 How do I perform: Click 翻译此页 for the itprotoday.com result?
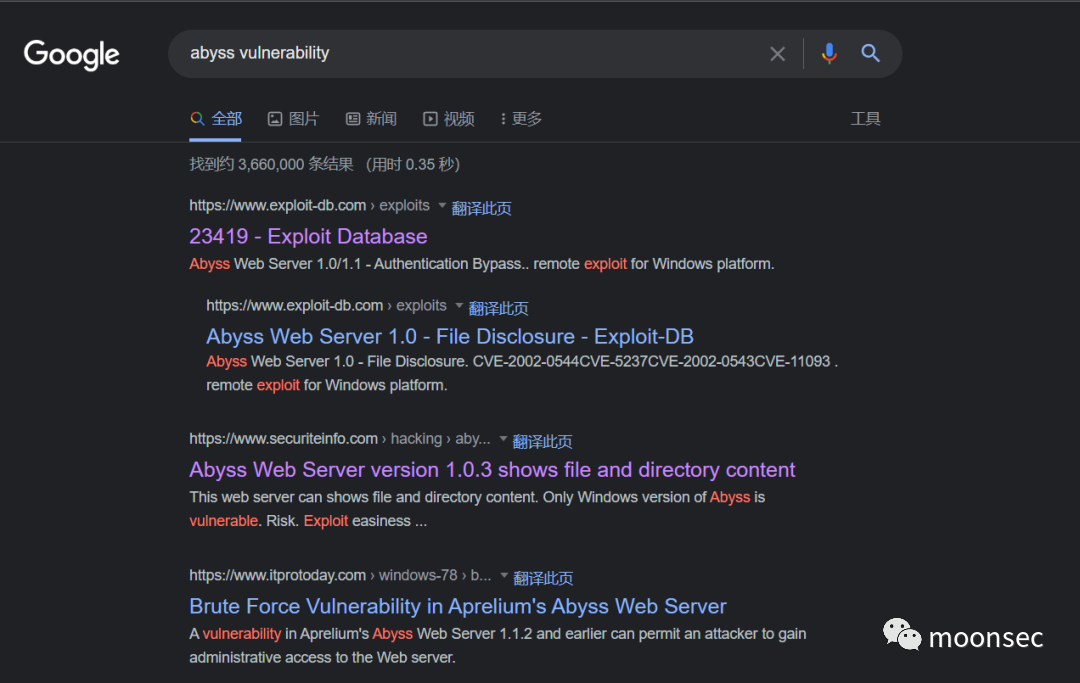click(x=543, y=578)
